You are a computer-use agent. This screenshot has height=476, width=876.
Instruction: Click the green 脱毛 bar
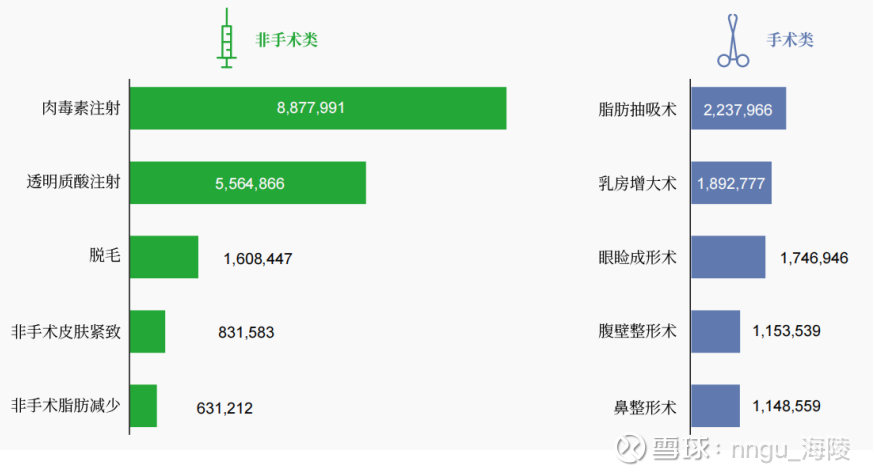coord(164,258)
